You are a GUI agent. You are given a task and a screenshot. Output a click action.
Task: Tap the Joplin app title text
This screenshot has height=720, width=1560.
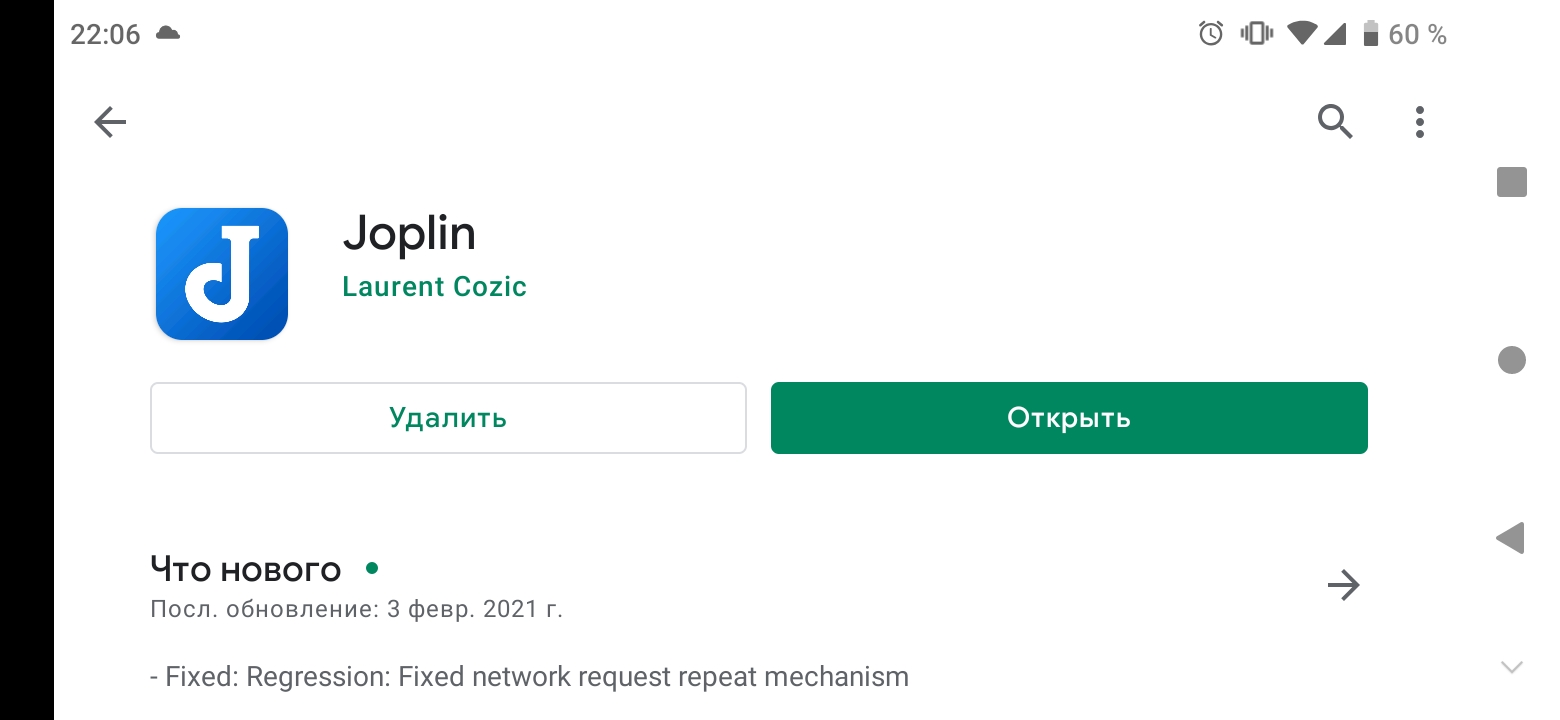(x=409, y=233)
